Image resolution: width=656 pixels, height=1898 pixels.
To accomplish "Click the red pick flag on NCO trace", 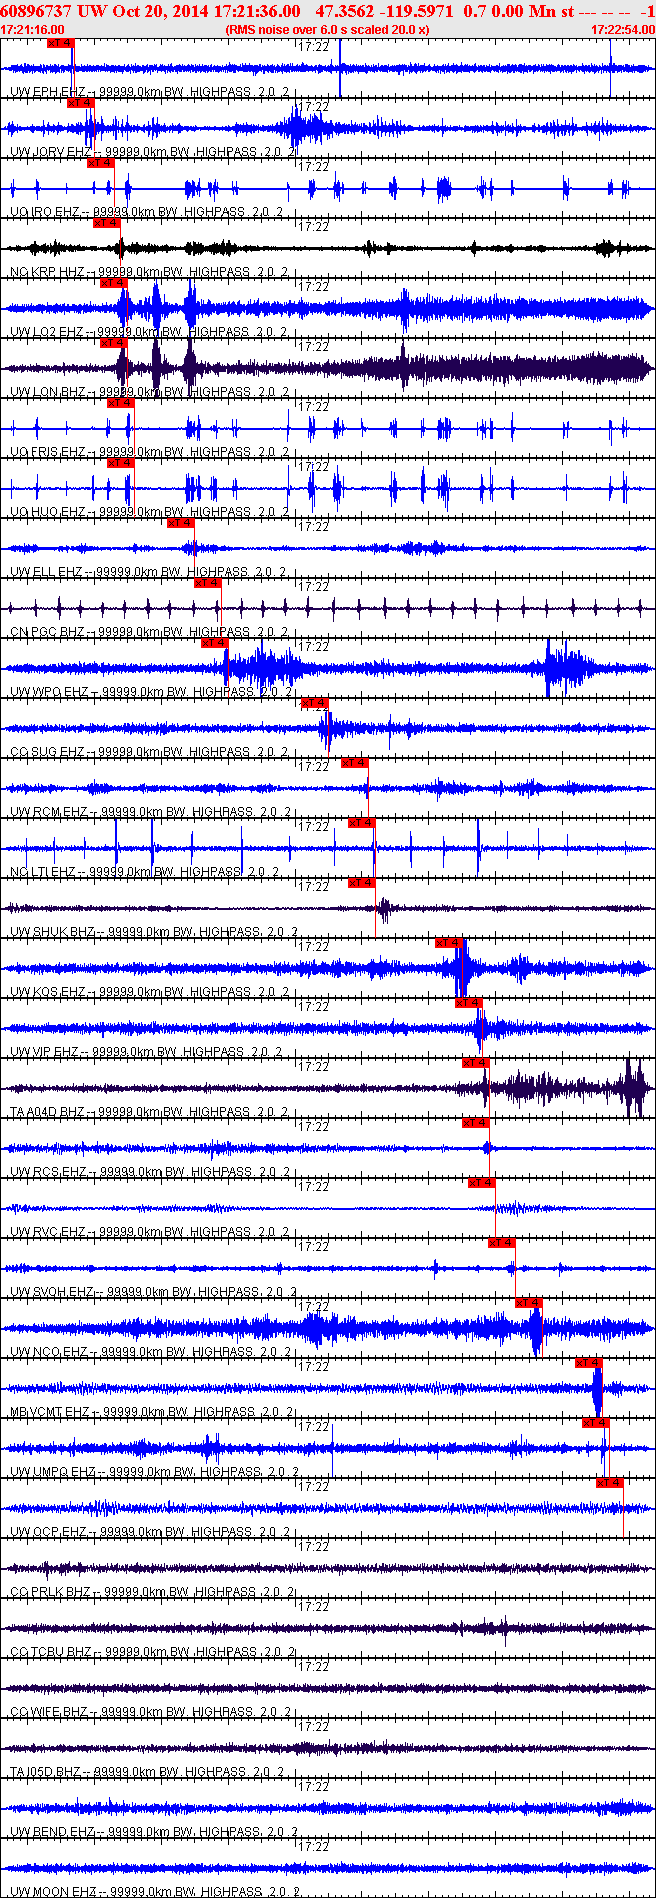I will [x=528, y=1303].
